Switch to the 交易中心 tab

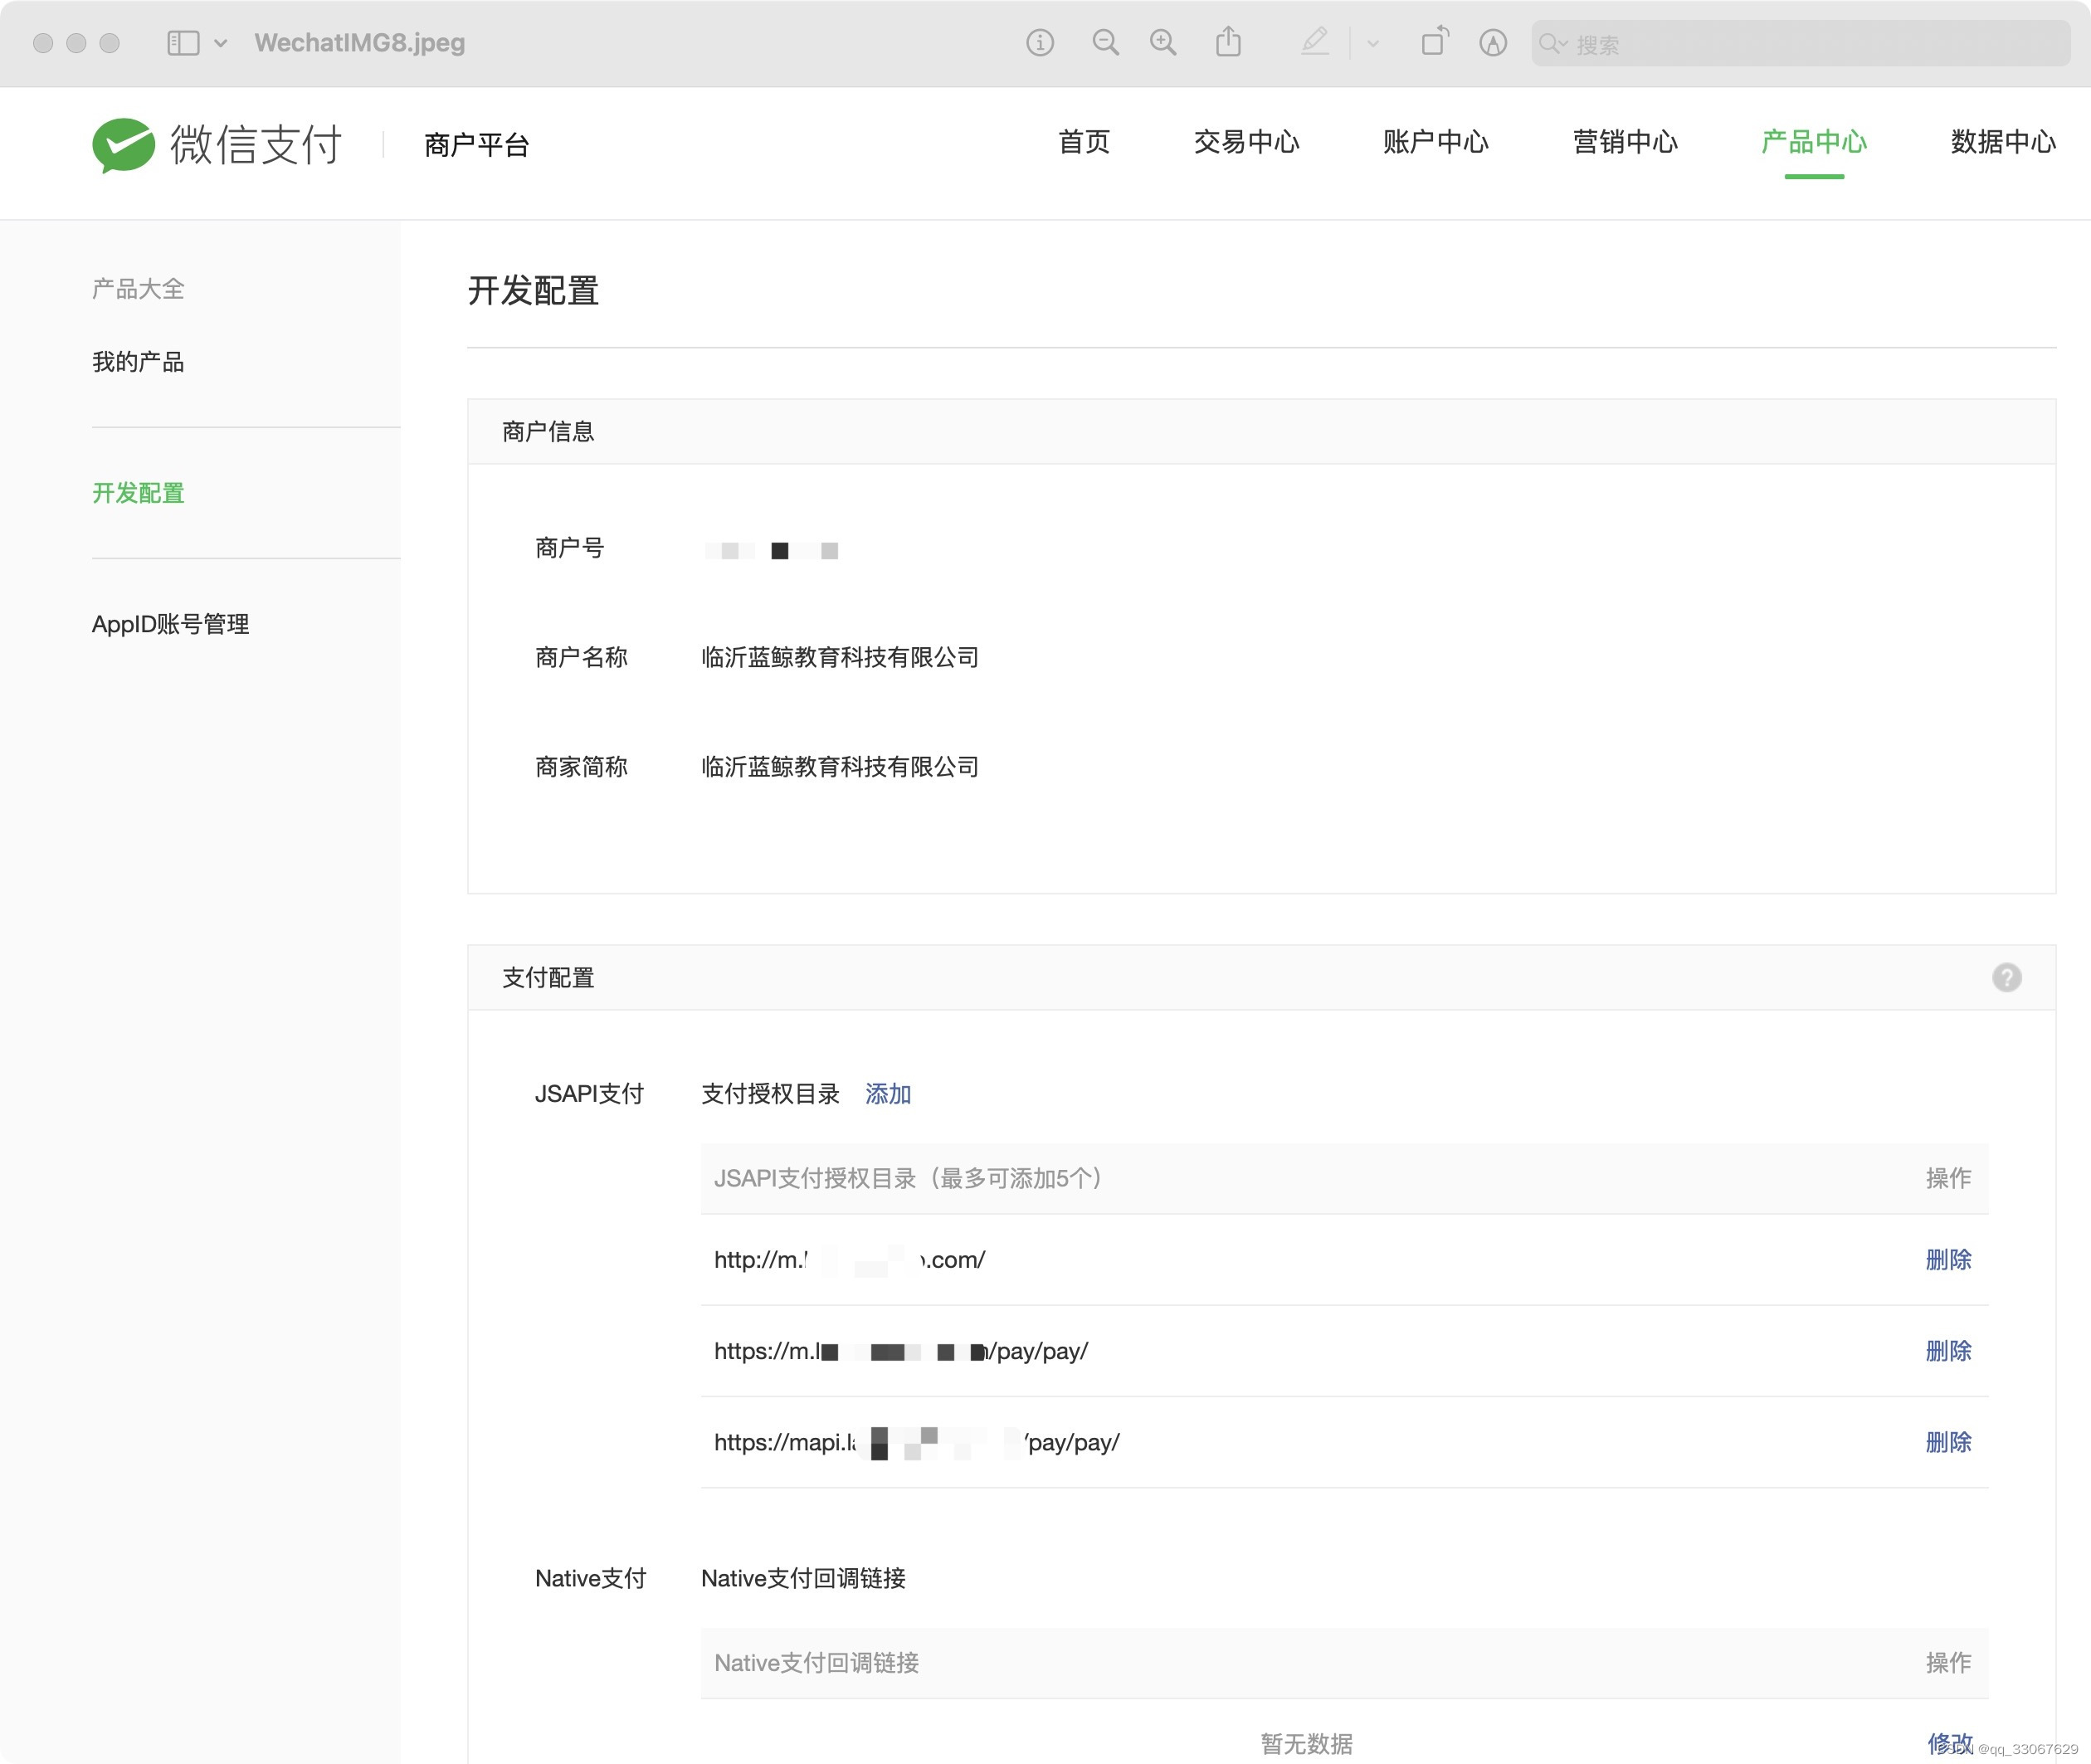point(1246,142)
